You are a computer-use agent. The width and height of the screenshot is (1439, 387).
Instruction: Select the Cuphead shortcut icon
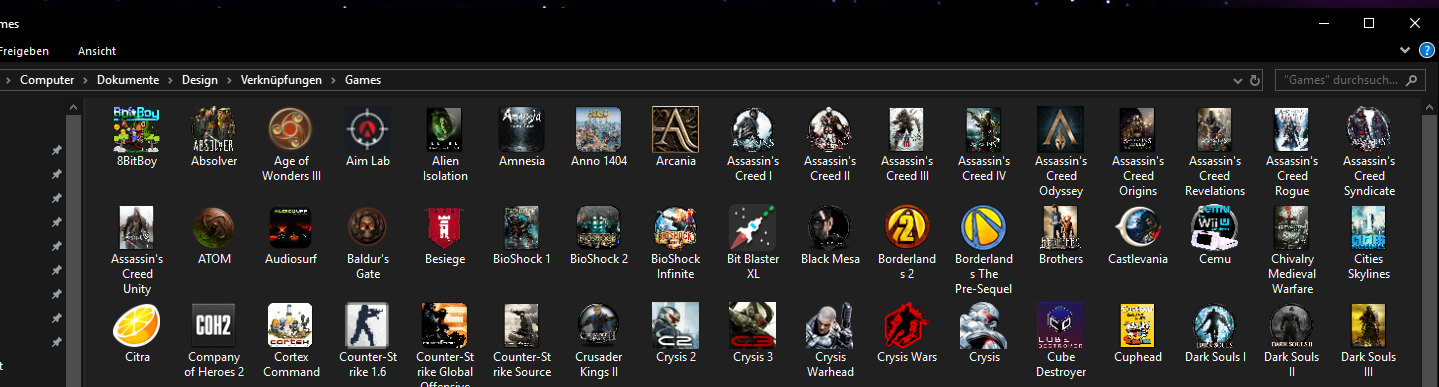click(x=1138, y=326)
